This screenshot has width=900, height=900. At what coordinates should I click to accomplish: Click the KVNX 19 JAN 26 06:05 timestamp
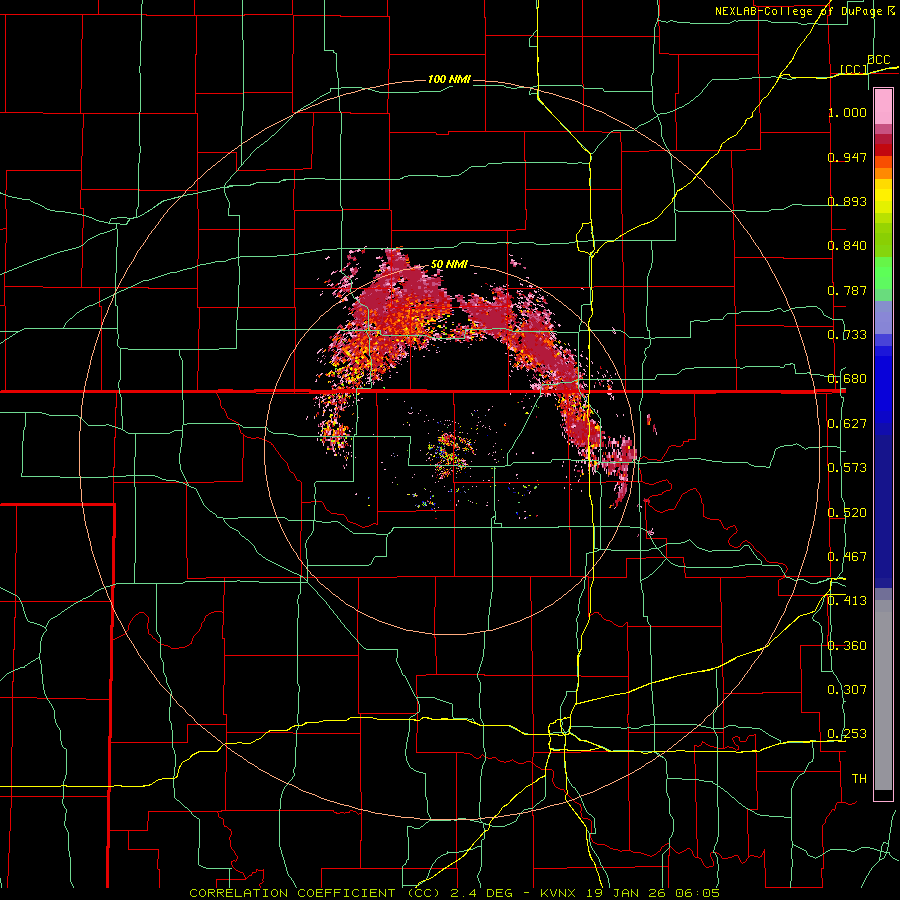[x=630, y=893]
